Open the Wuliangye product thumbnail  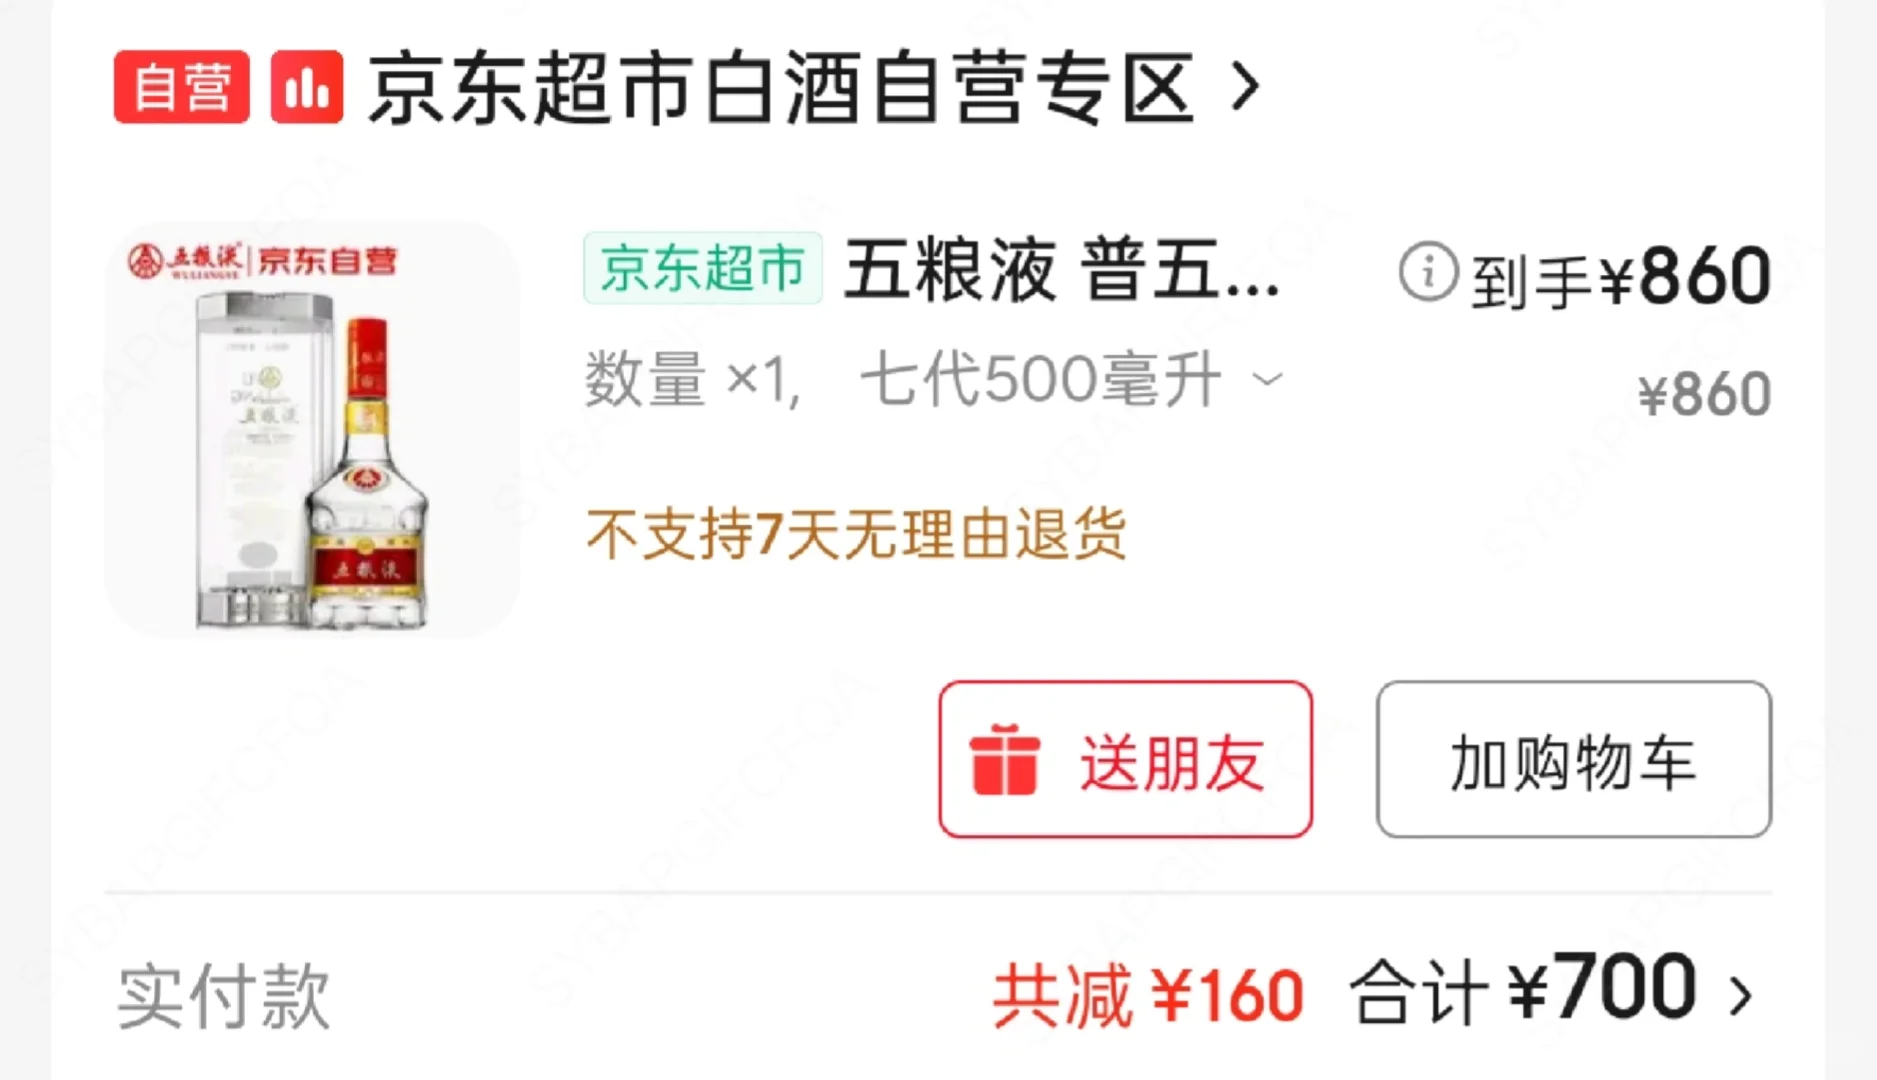pos(312,430)
